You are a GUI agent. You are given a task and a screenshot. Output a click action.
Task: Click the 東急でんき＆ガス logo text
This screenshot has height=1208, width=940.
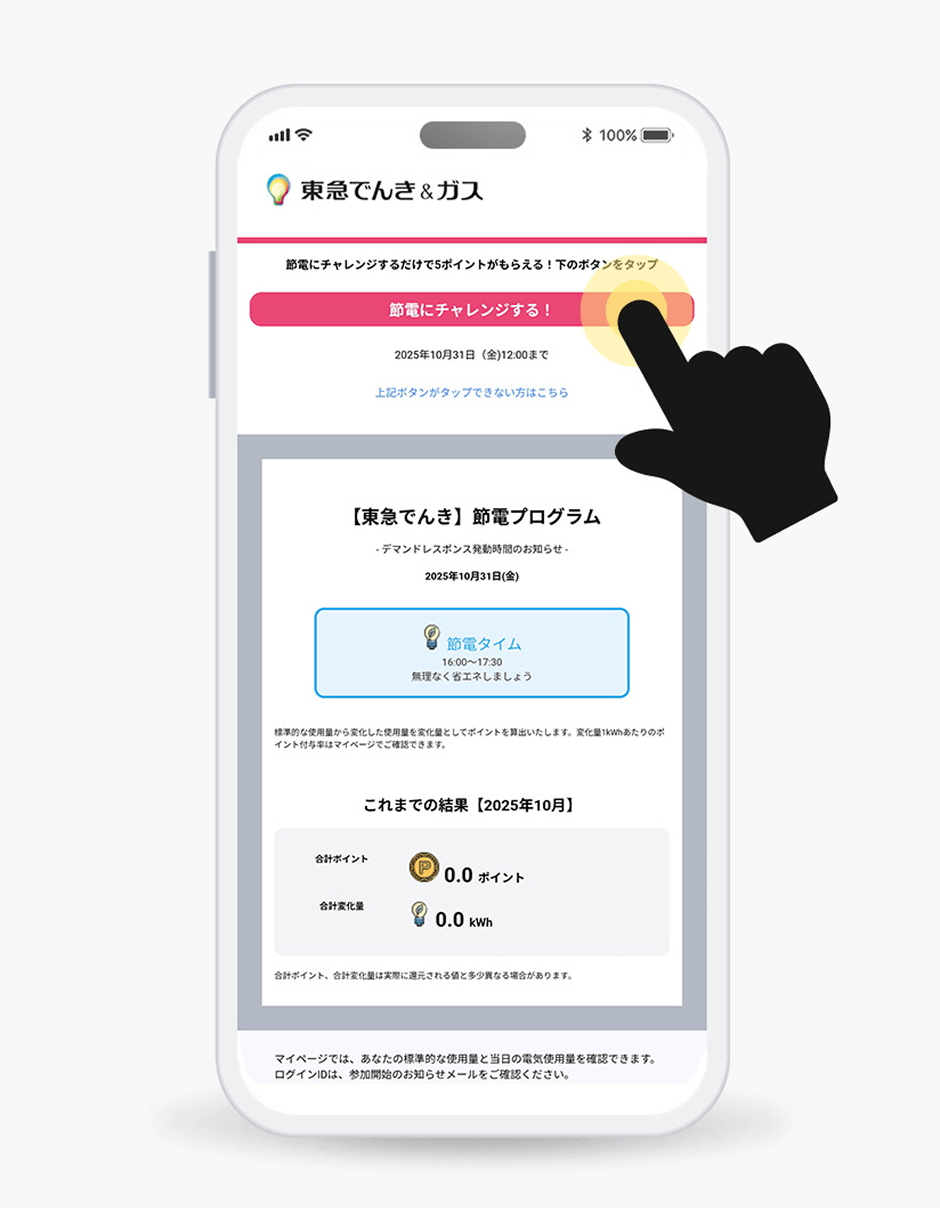click(x=391, y=190)
